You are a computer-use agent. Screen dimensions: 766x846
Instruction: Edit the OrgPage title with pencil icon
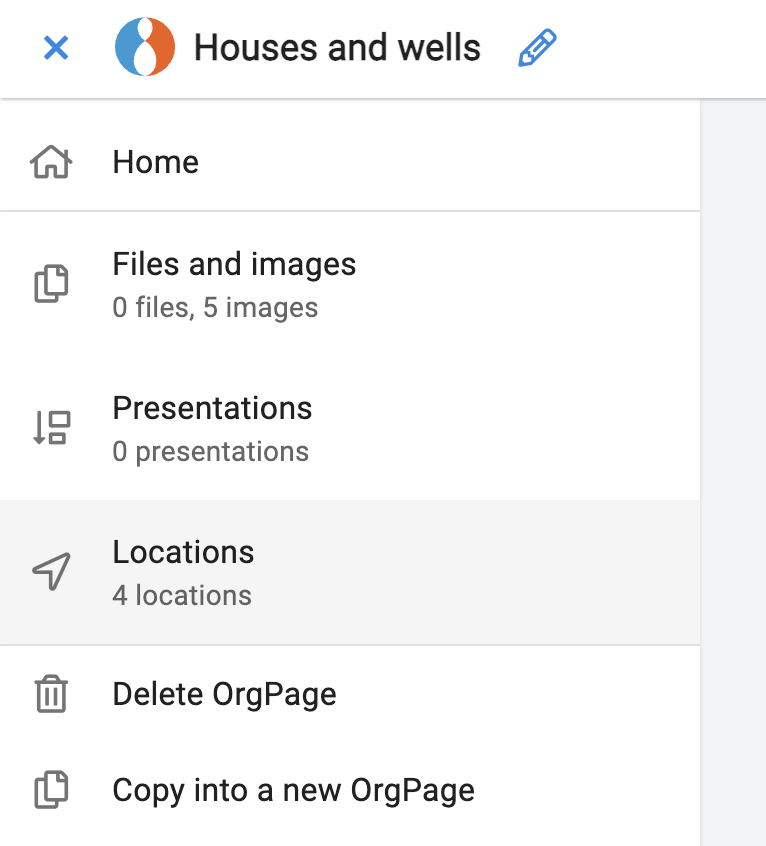tap(537, 47)
